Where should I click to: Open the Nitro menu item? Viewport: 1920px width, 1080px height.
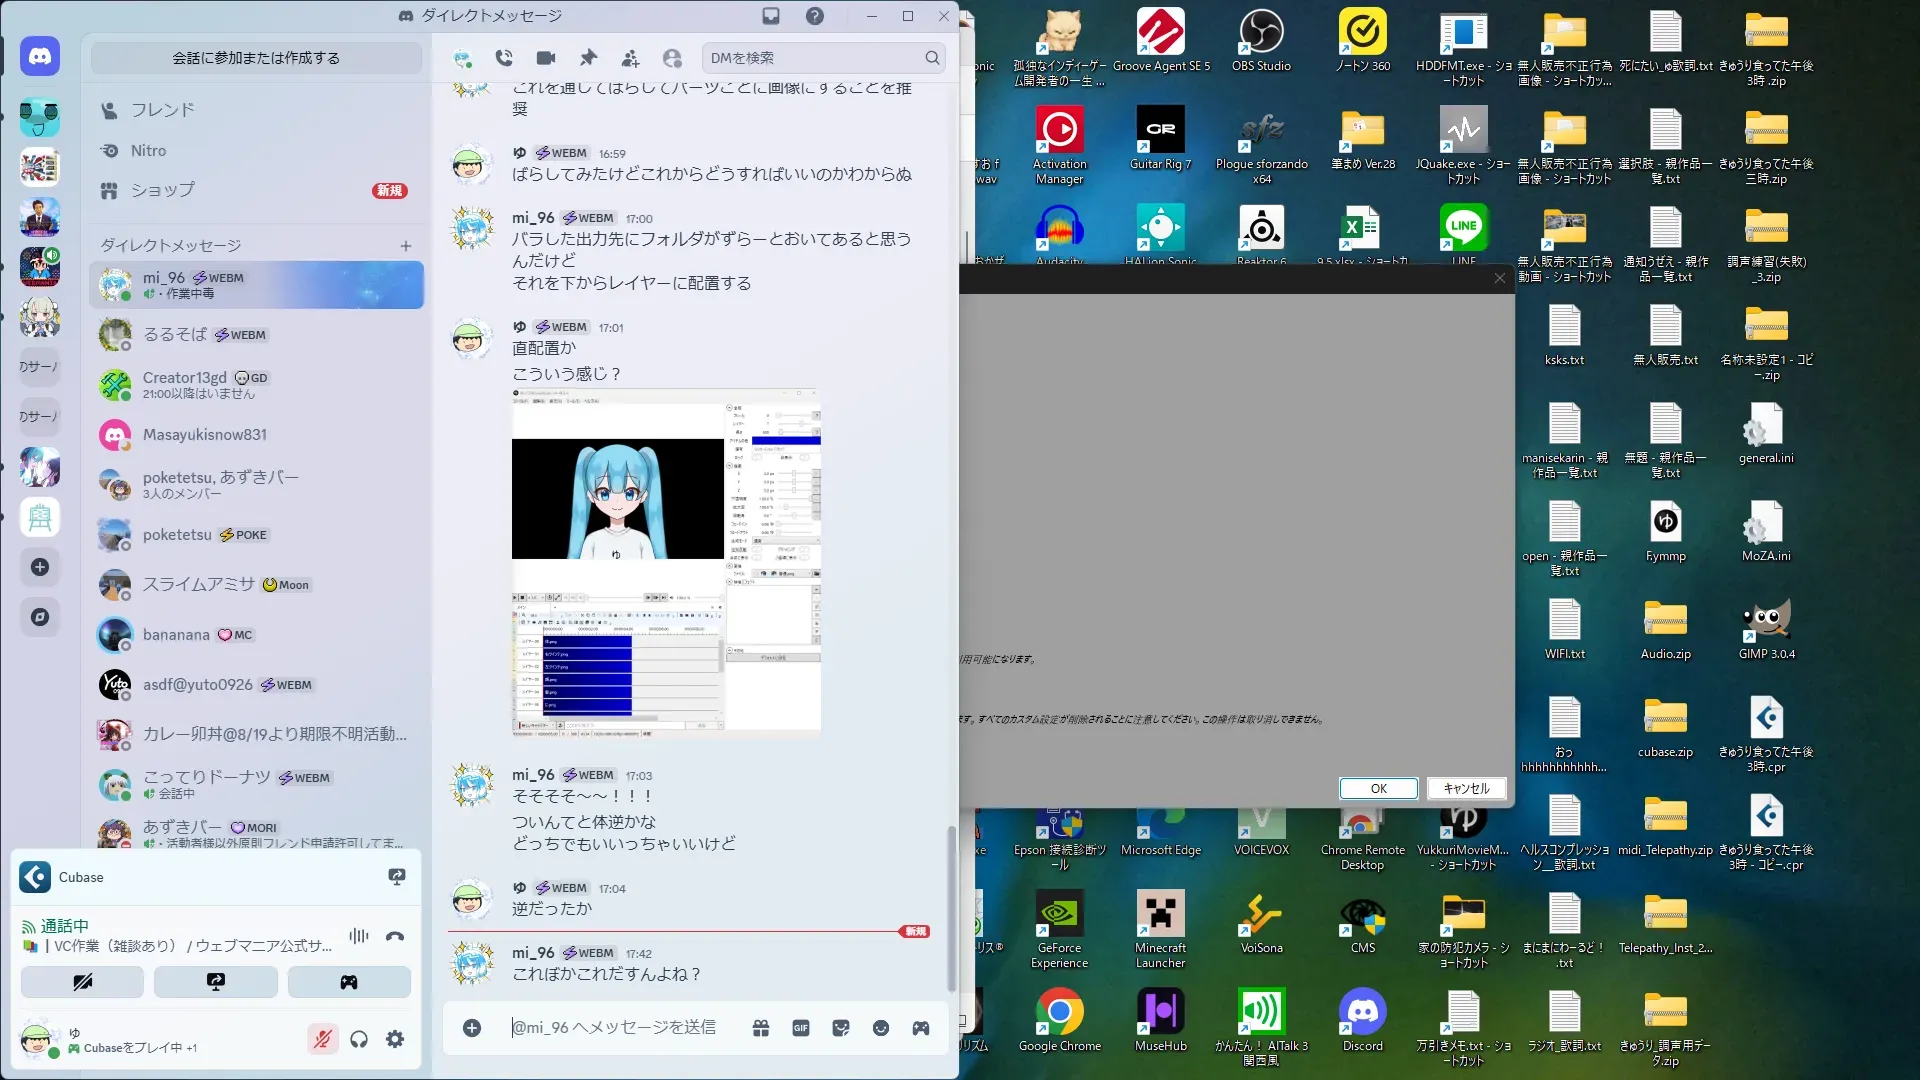click(x=148, y=151)
